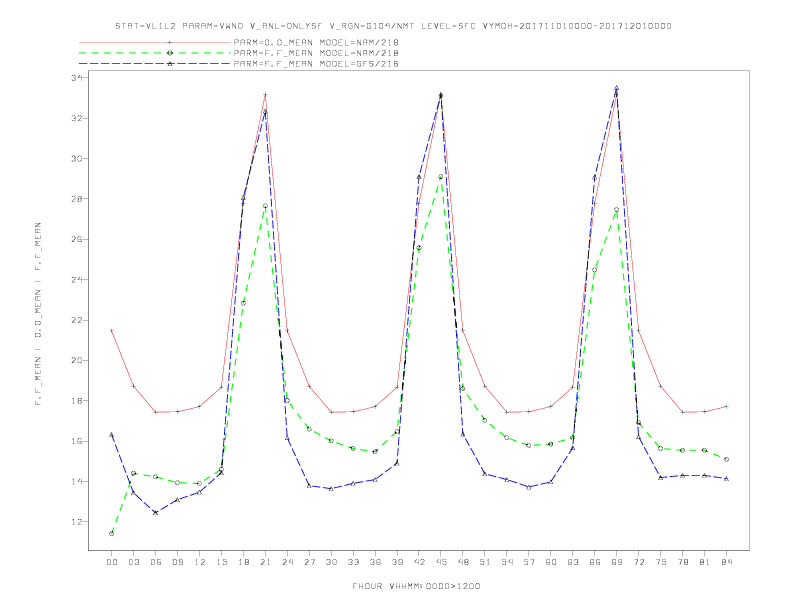Click green circle peak marker at hour 45
The height and width of the screenshot is (612, 792).
[x=441, y=177]
